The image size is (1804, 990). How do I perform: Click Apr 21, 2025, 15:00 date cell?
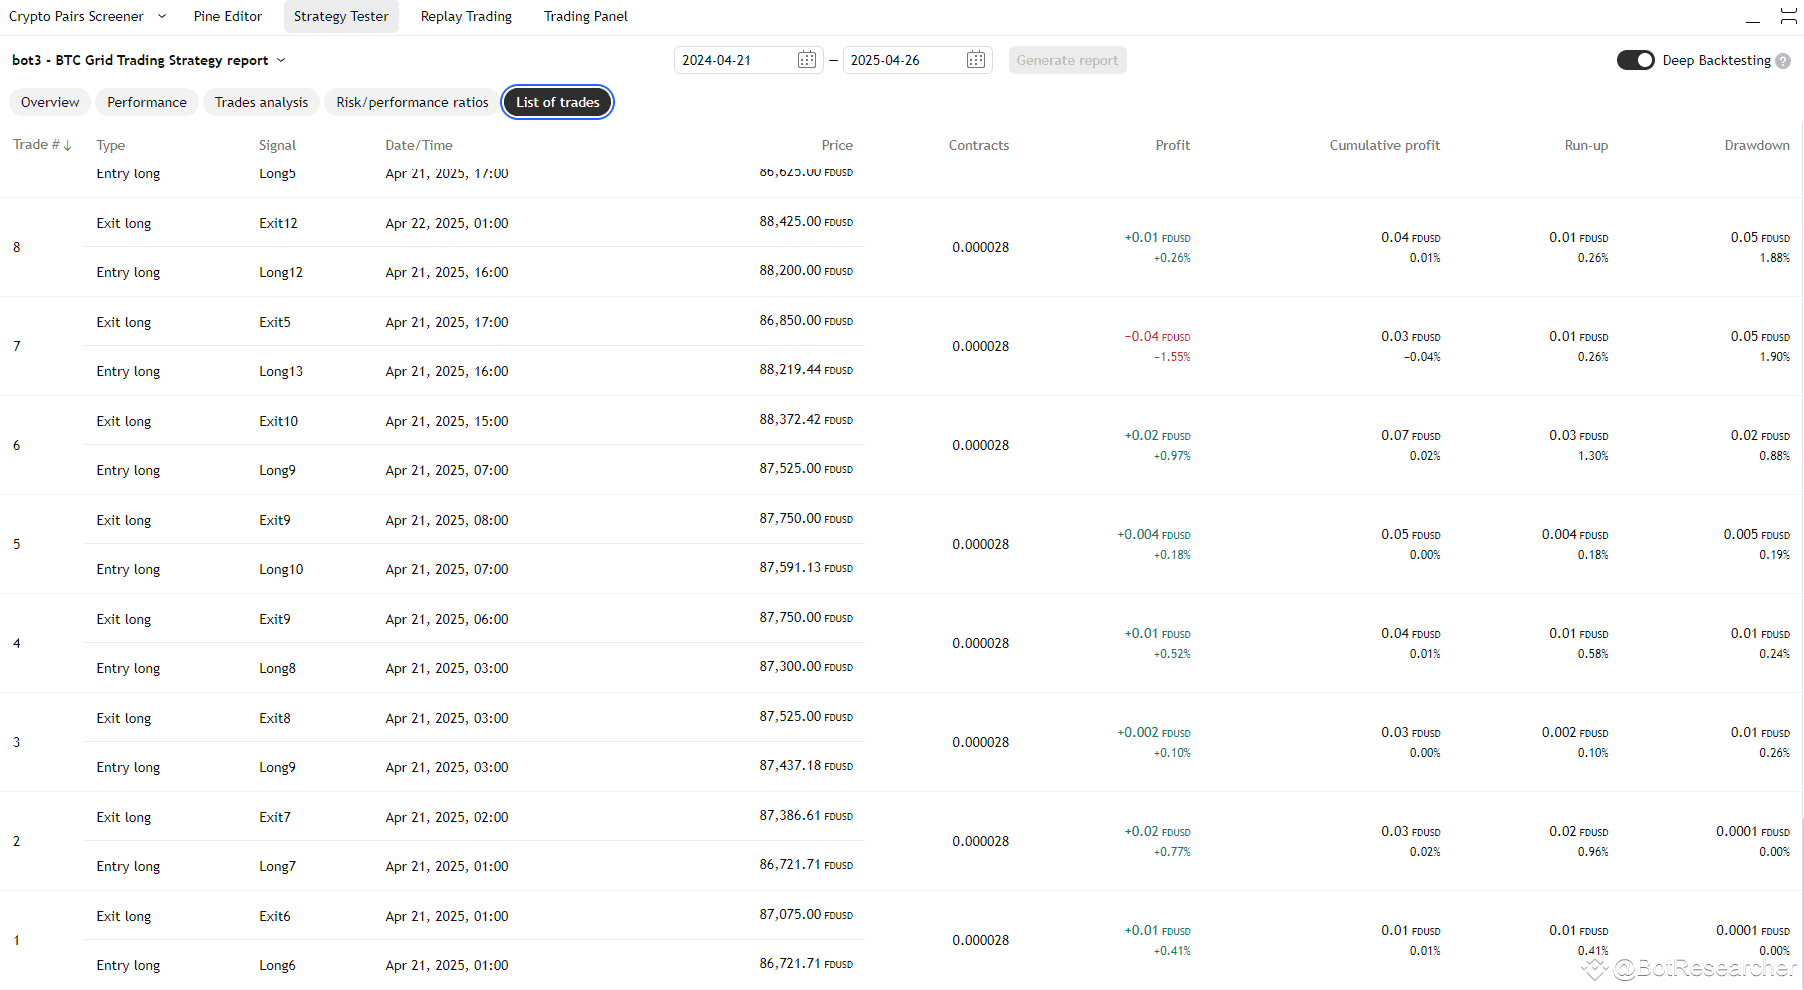(447, 421)
